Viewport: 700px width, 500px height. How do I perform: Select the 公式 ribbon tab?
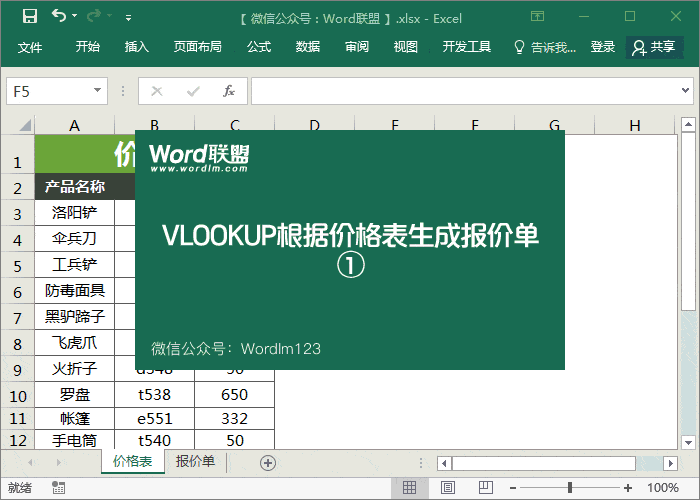click(259, 46)
